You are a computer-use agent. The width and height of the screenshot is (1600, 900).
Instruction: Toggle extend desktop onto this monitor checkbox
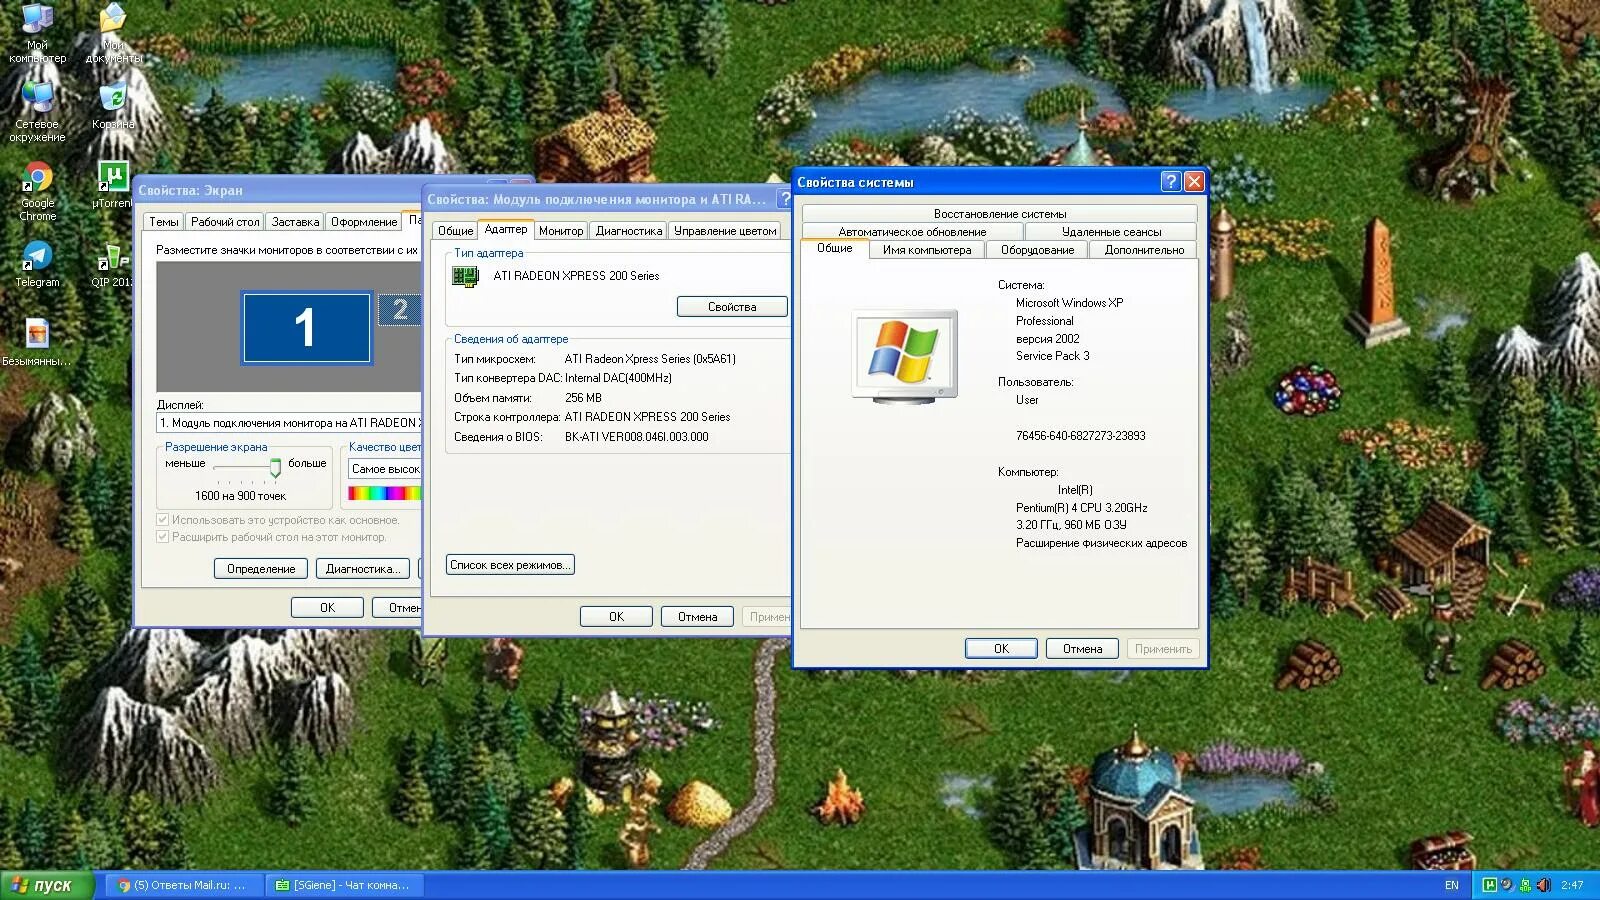click(x=162, y=537)
